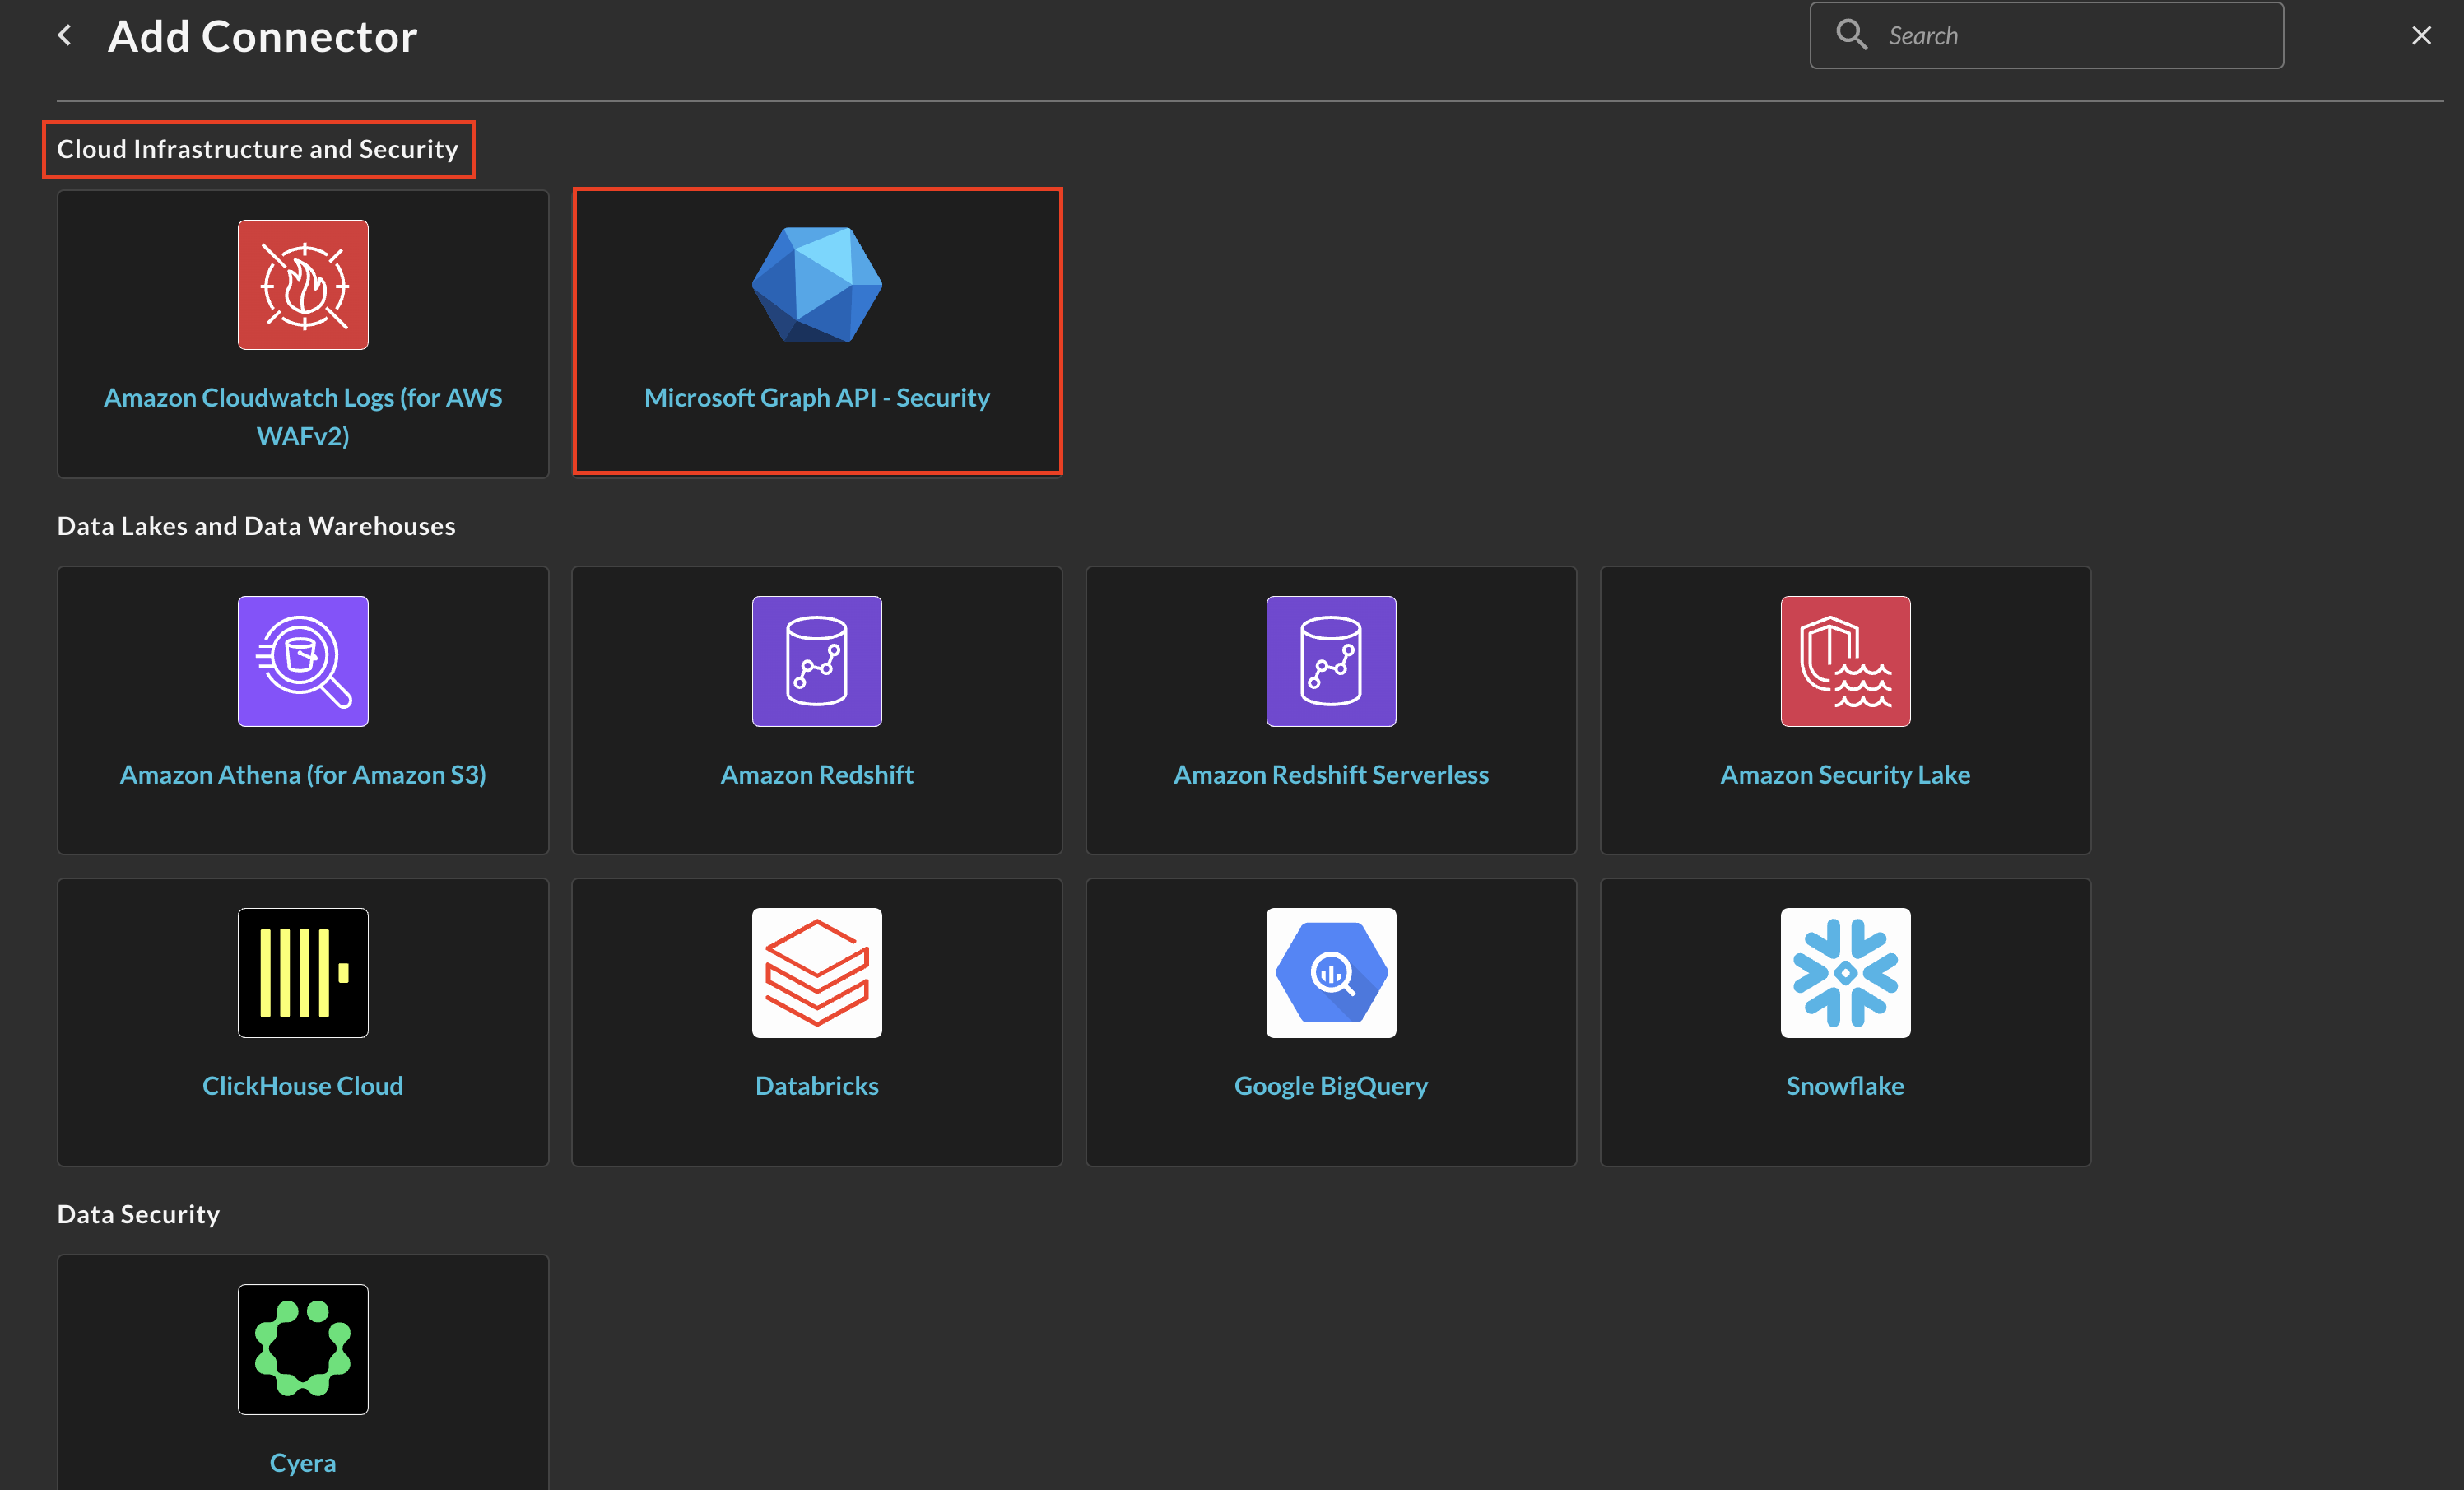Click the Databricks red layers icon
2464x1490 pixels.
pyautogui.click(x=817, y=973)
